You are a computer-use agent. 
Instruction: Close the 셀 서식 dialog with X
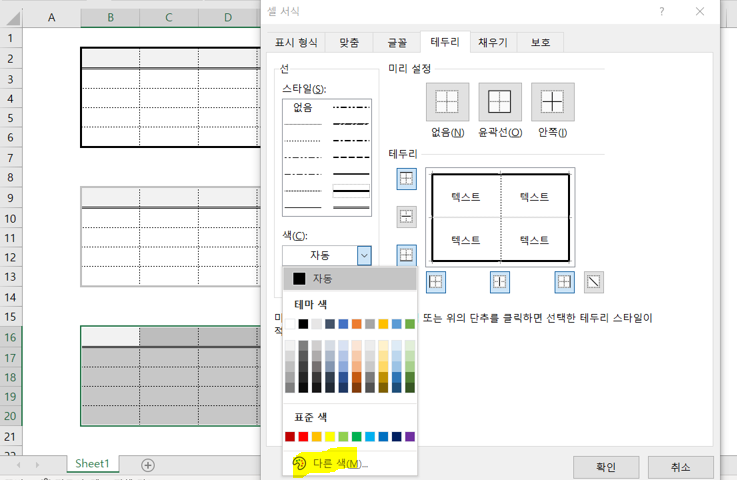tap(700, 11)
